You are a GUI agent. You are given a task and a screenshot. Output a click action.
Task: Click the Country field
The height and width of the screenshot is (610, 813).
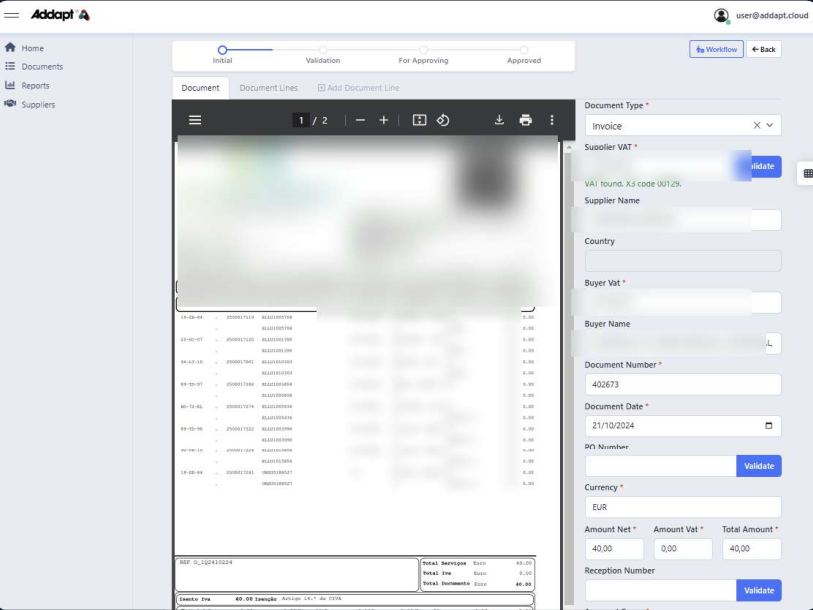coord(683,261)
